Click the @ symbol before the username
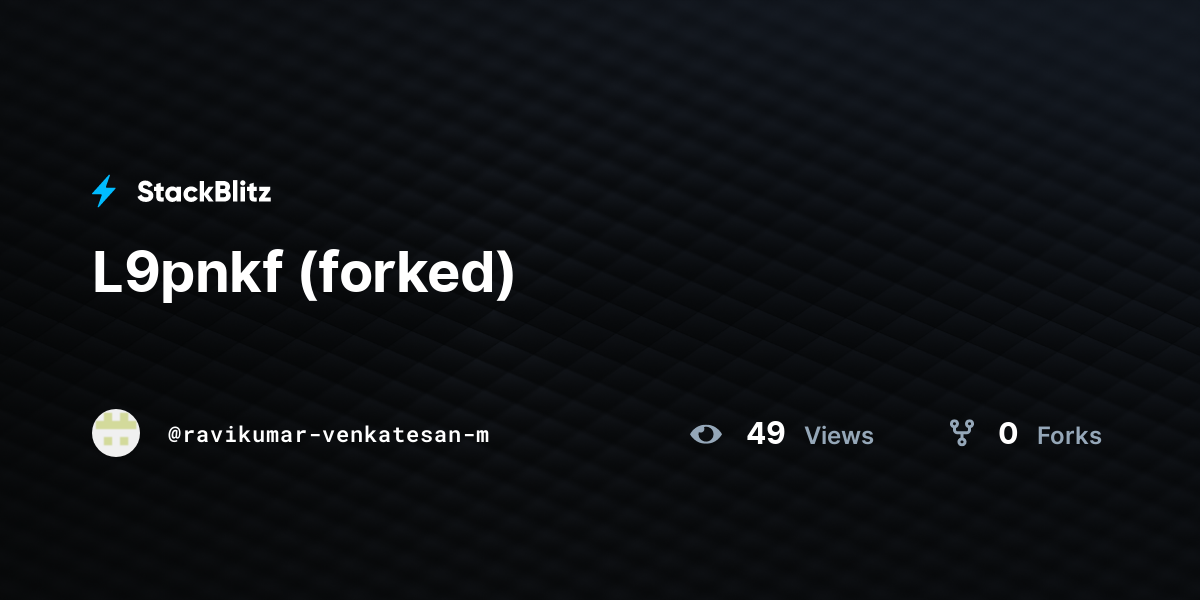Screen dimensions: 1200x600 click(x=174, y=435)
